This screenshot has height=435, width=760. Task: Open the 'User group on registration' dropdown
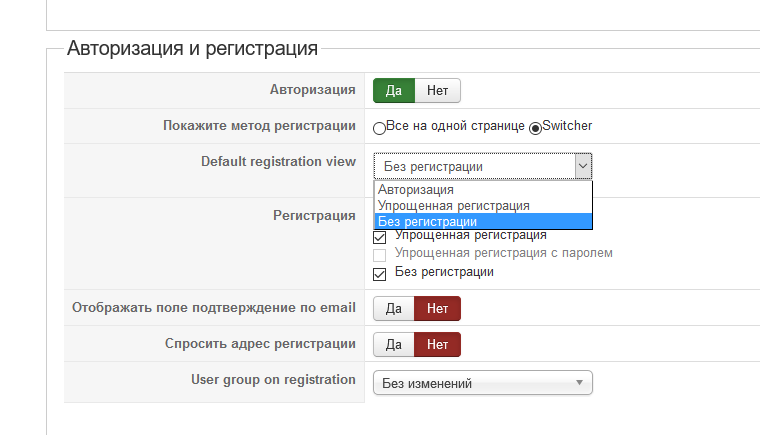pos(483,383)
